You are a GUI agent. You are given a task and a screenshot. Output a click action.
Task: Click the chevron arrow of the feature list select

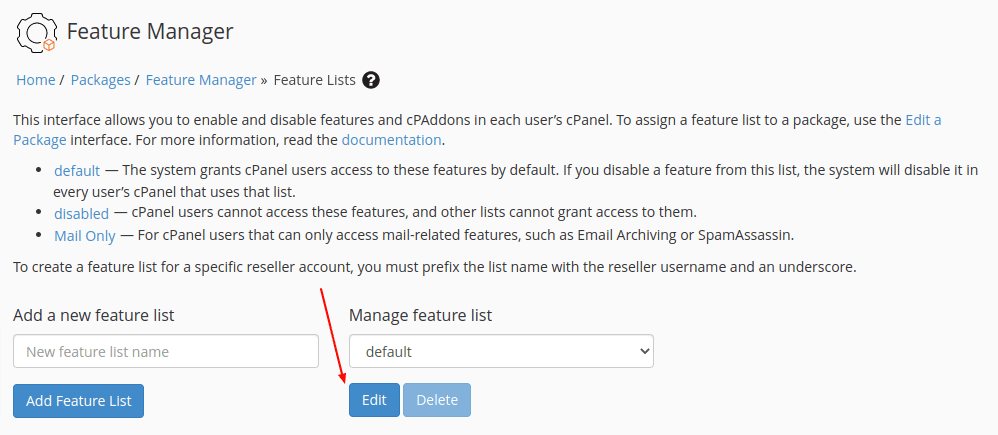point(645,351)
